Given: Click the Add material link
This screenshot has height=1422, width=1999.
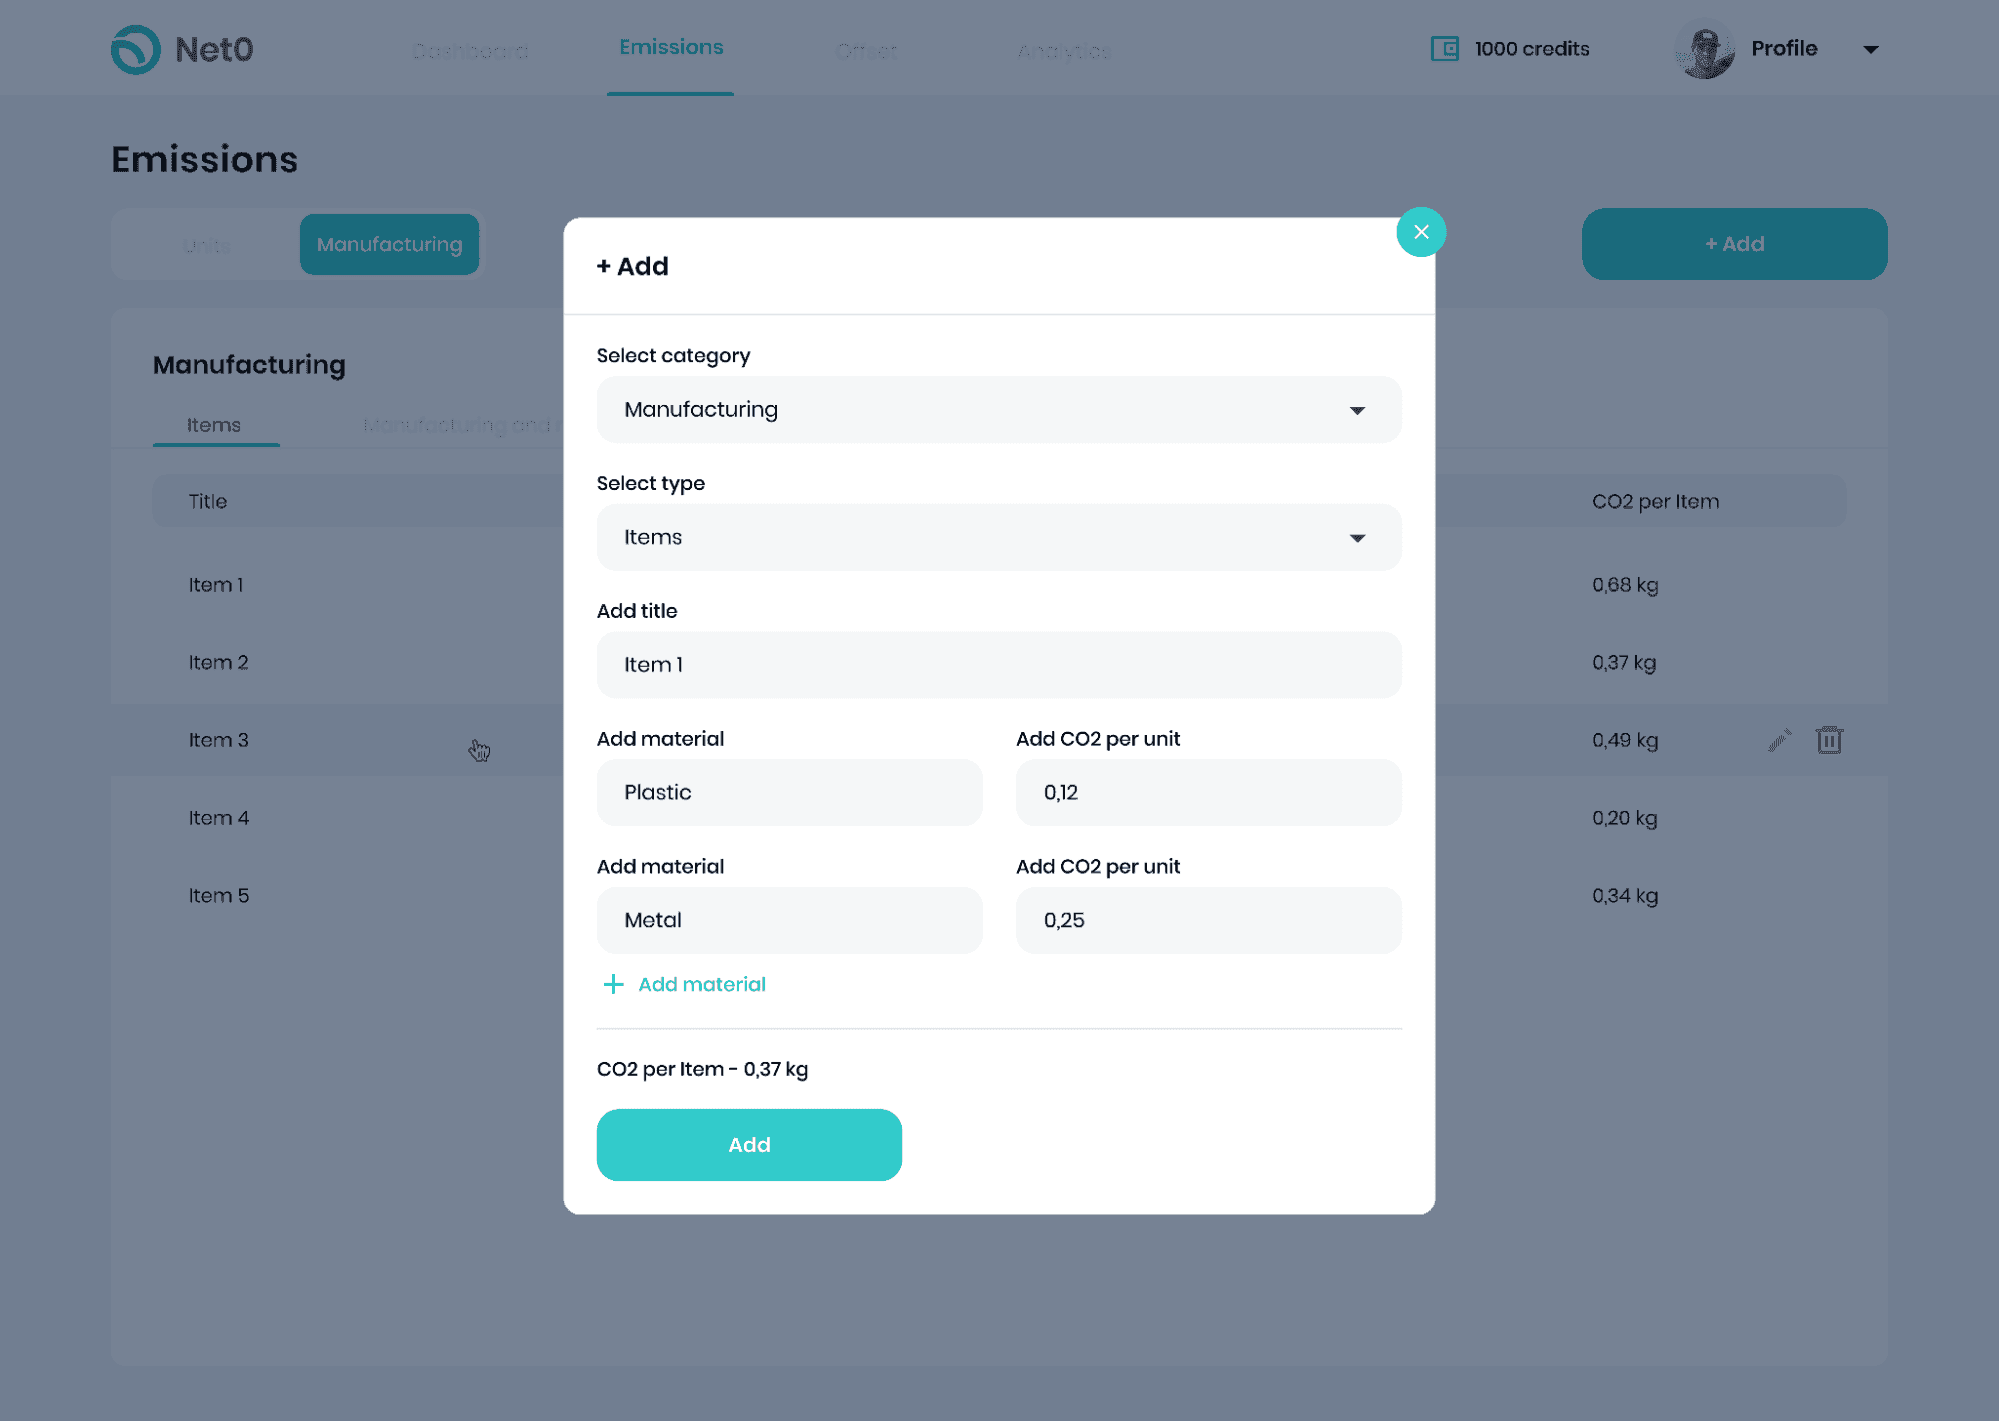Looking at the screenshot, I should (701, 984).
